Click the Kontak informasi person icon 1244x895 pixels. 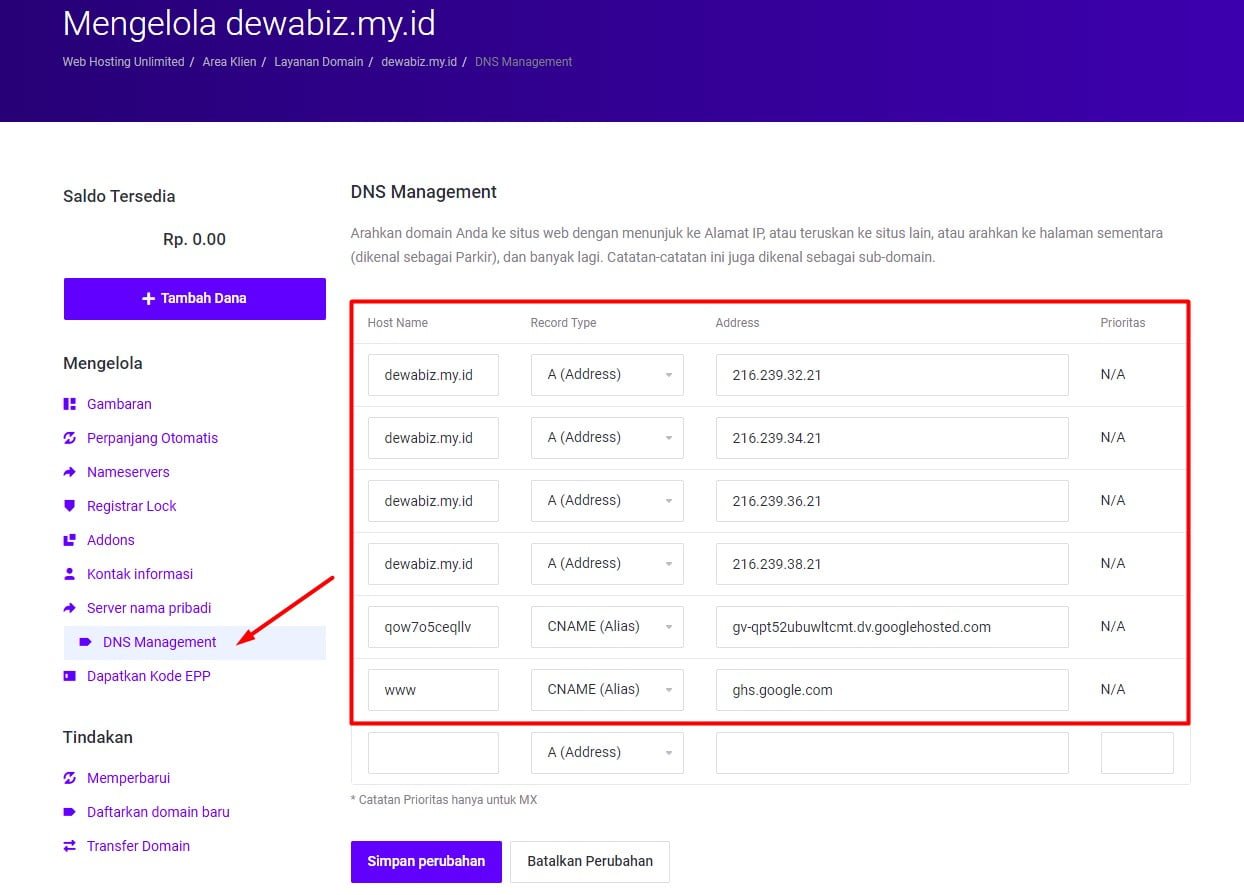pyautogui.click(x=69, y=574)
